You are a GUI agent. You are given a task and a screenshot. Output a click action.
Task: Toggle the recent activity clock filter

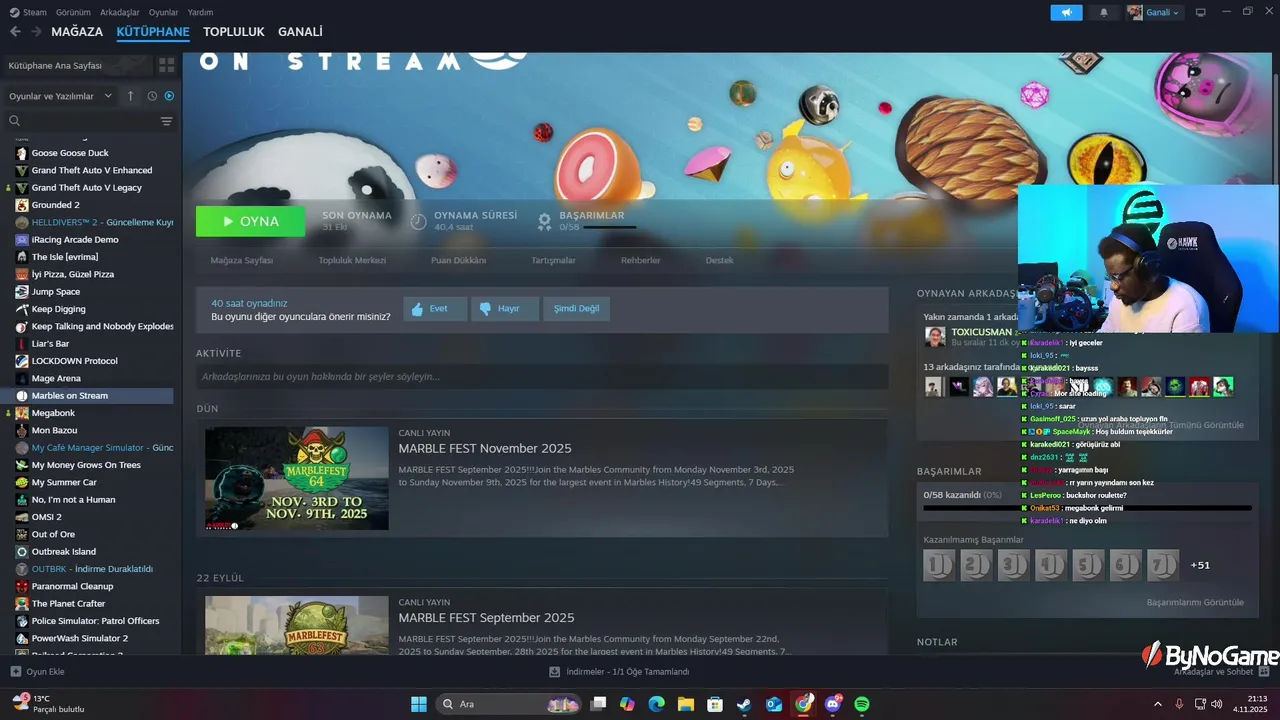click(152, 96)
